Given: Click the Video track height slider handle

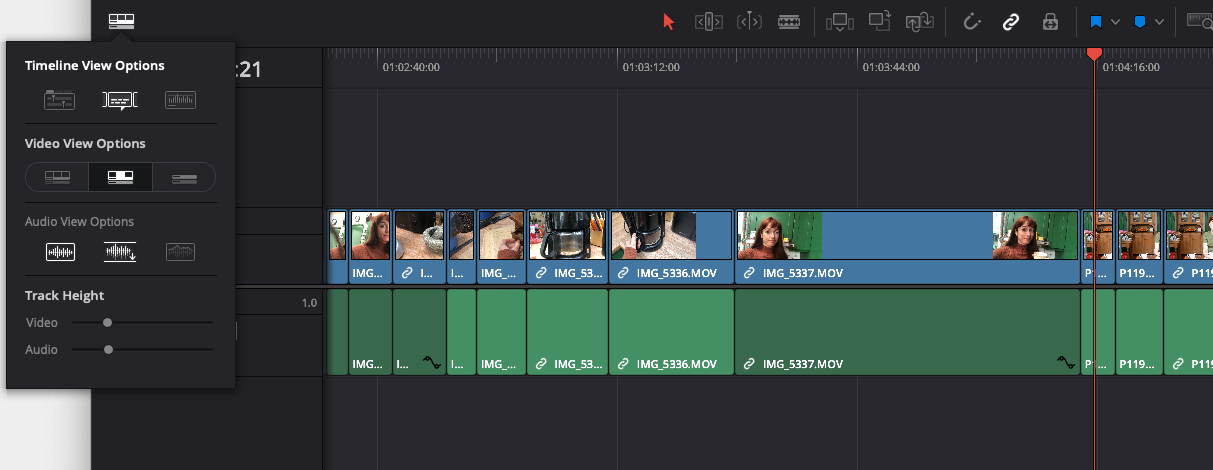Looking at the screenshot, I should [107, 322].
